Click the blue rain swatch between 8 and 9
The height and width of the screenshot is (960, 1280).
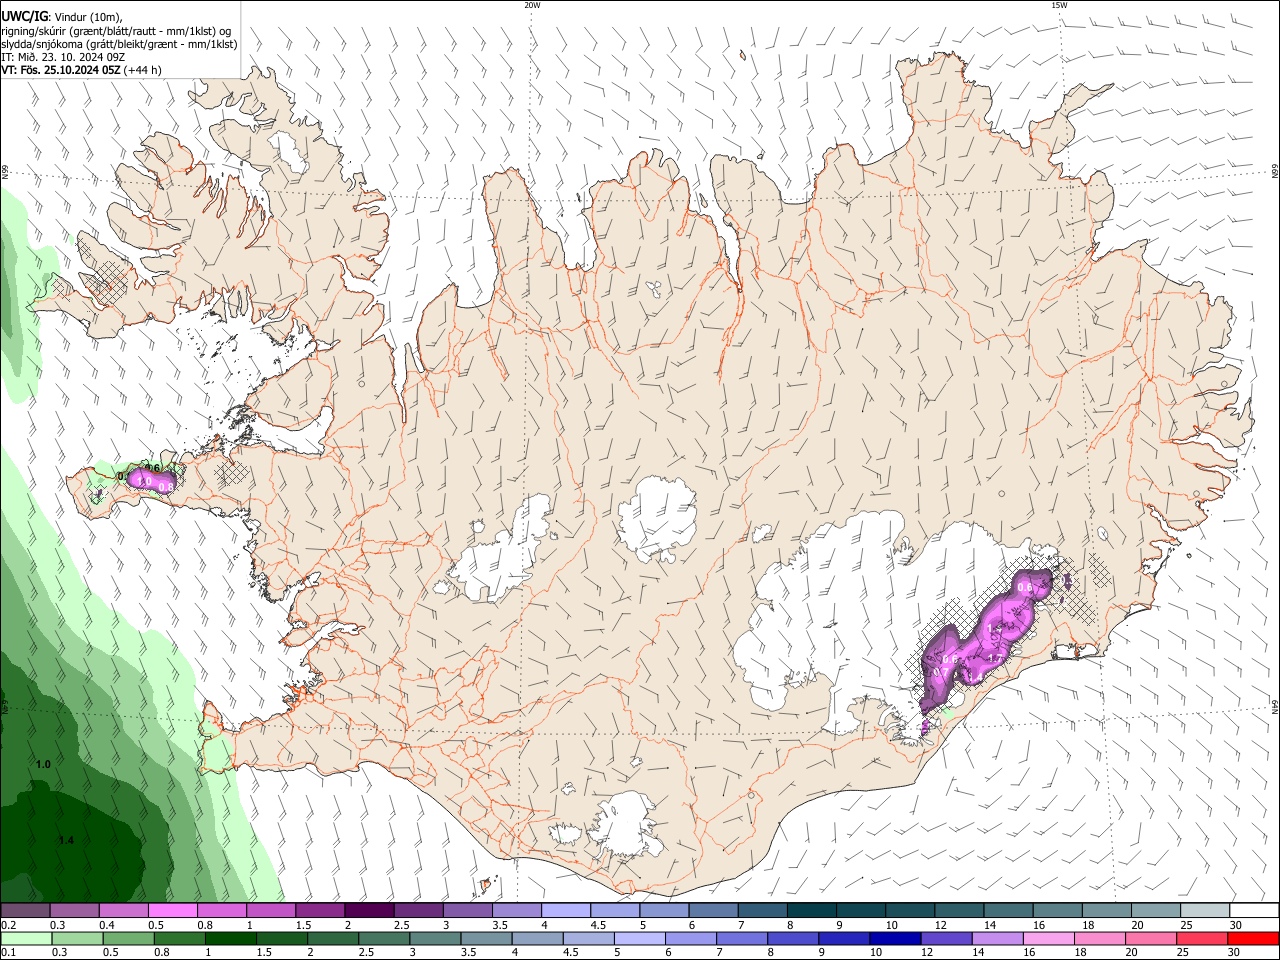coord(794,938)
